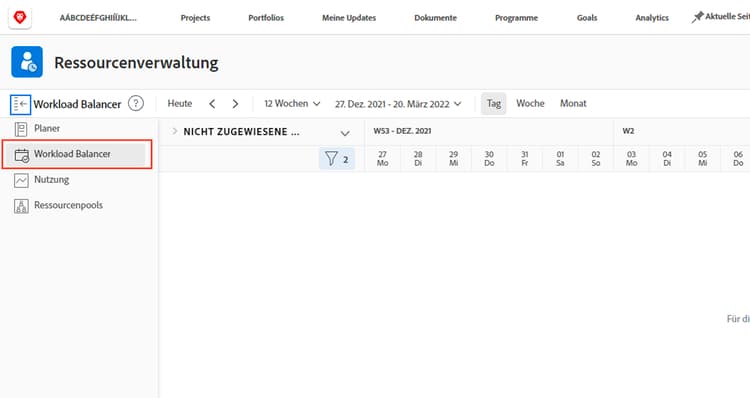
Task: Open help question mark next to Workload Balancer
Action: coord(136,103)
